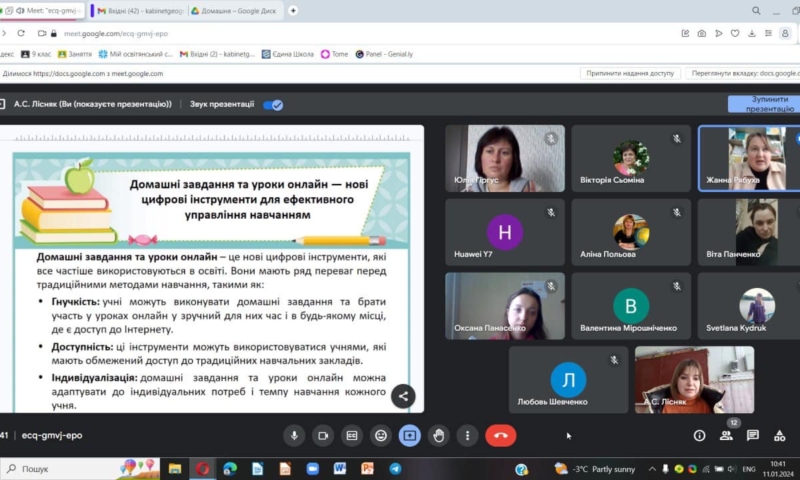Open Telegram from the taskbar
This screenshot has width=800, height=480.
395,469
